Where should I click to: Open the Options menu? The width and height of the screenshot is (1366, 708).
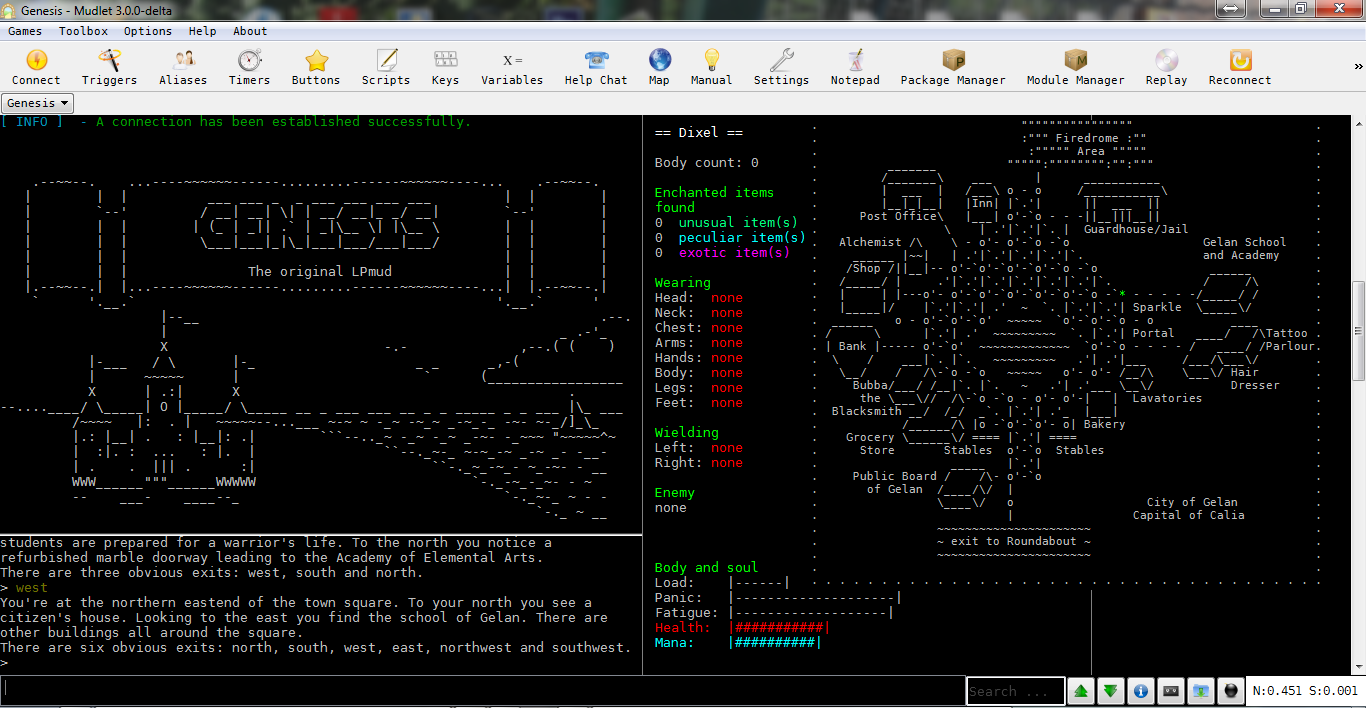pos(148,31)
